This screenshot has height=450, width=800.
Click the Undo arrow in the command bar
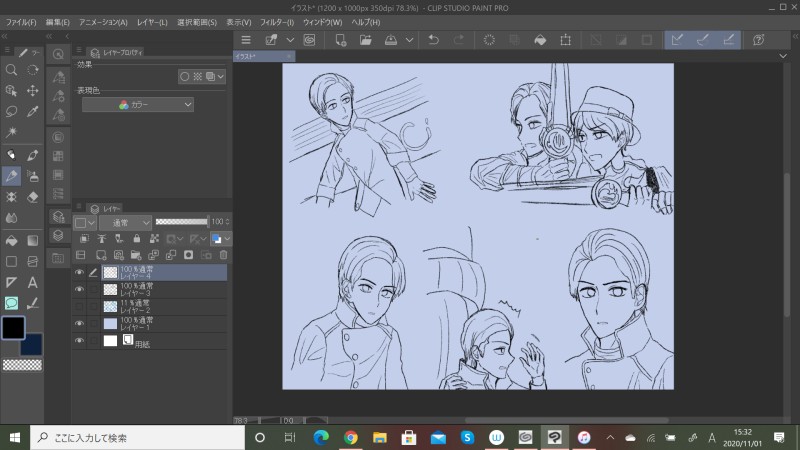click(x=433, y=40)
